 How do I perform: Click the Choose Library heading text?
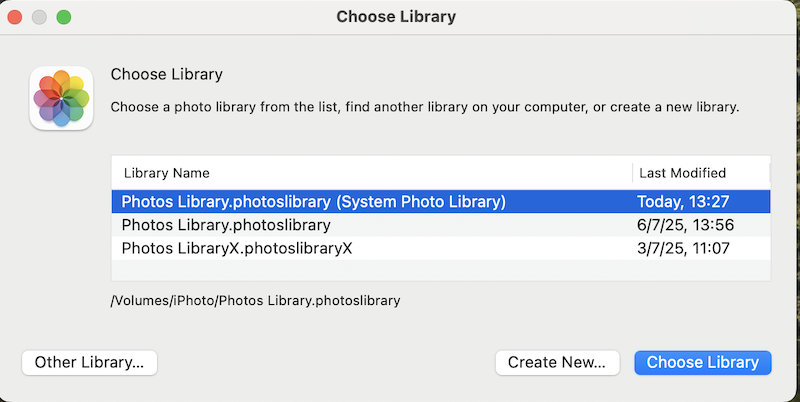[166, 74]
